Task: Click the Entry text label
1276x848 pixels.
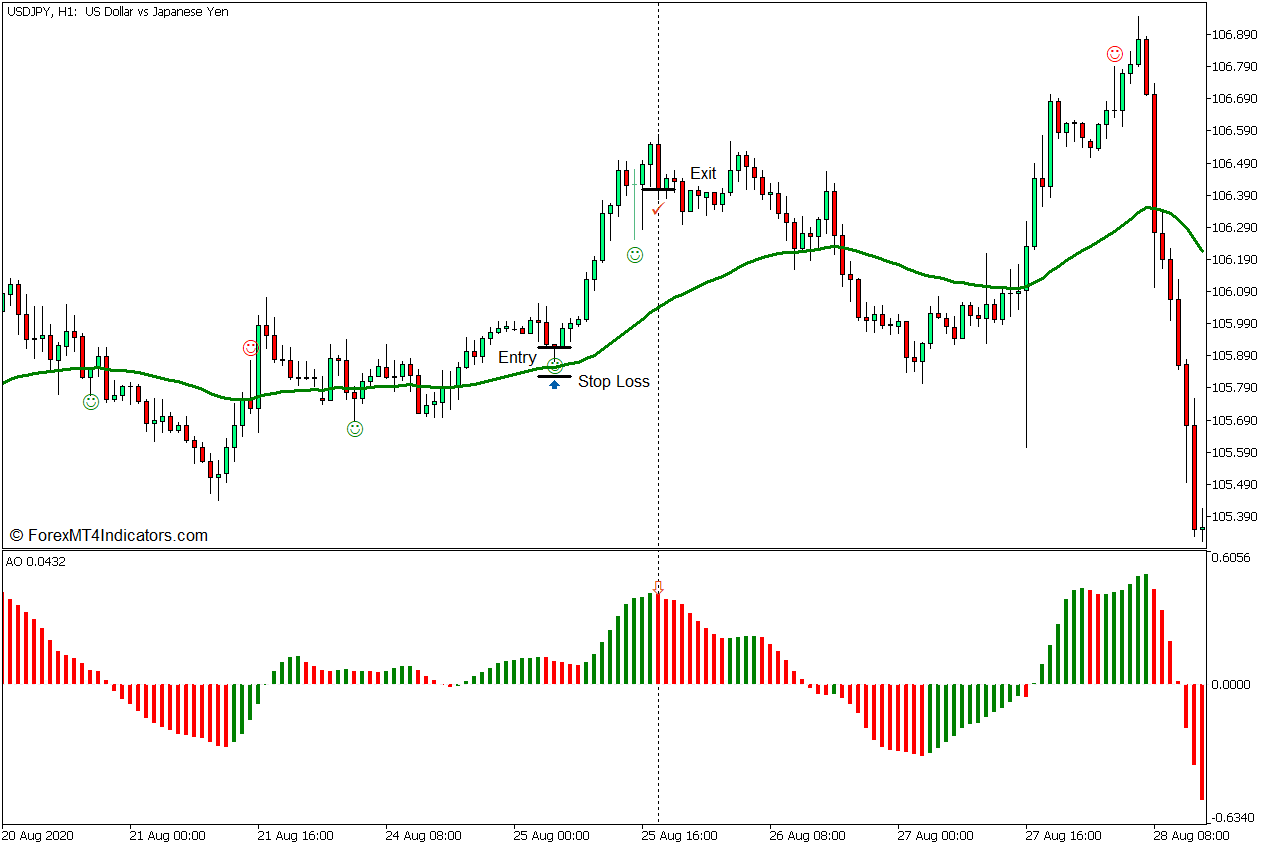Action: coord(517,357)
